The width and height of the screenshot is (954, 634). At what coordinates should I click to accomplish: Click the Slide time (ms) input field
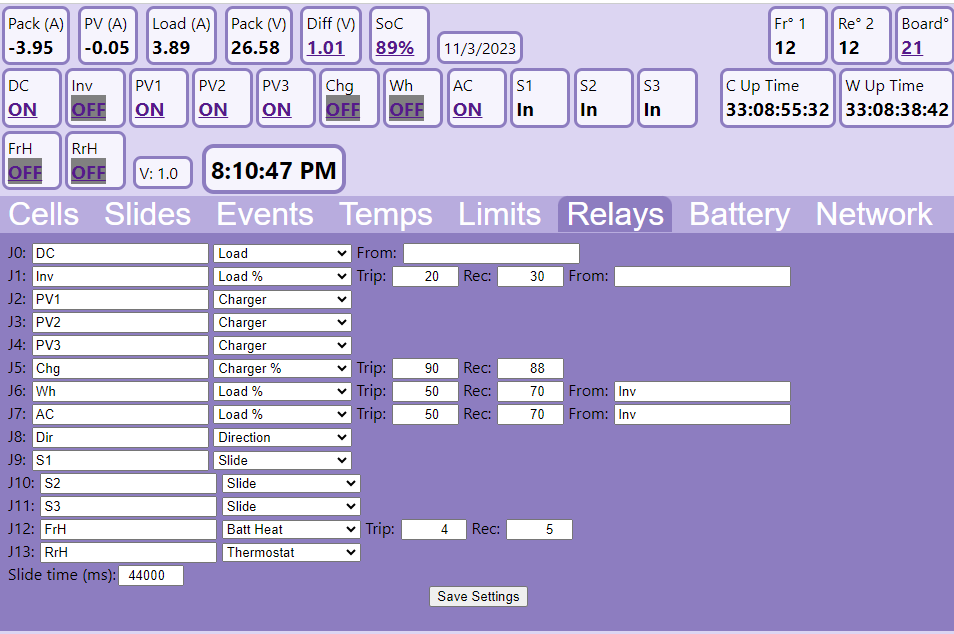[151, 575]
